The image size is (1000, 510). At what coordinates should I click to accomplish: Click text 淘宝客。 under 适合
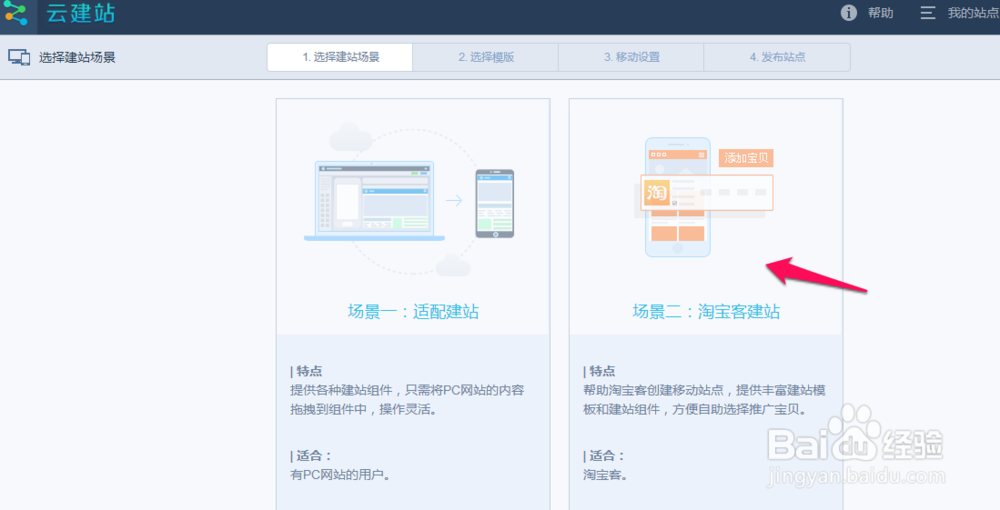click(x=605, y=475)
